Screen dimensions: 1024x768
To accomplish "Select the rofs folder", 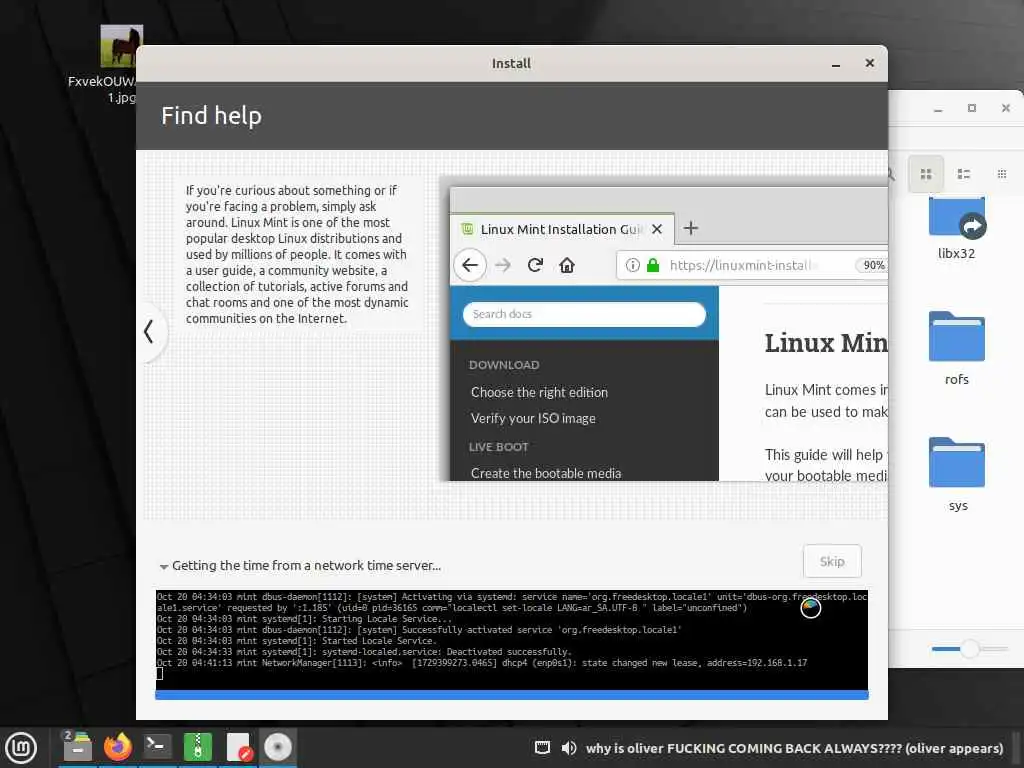I will [957, 348].
